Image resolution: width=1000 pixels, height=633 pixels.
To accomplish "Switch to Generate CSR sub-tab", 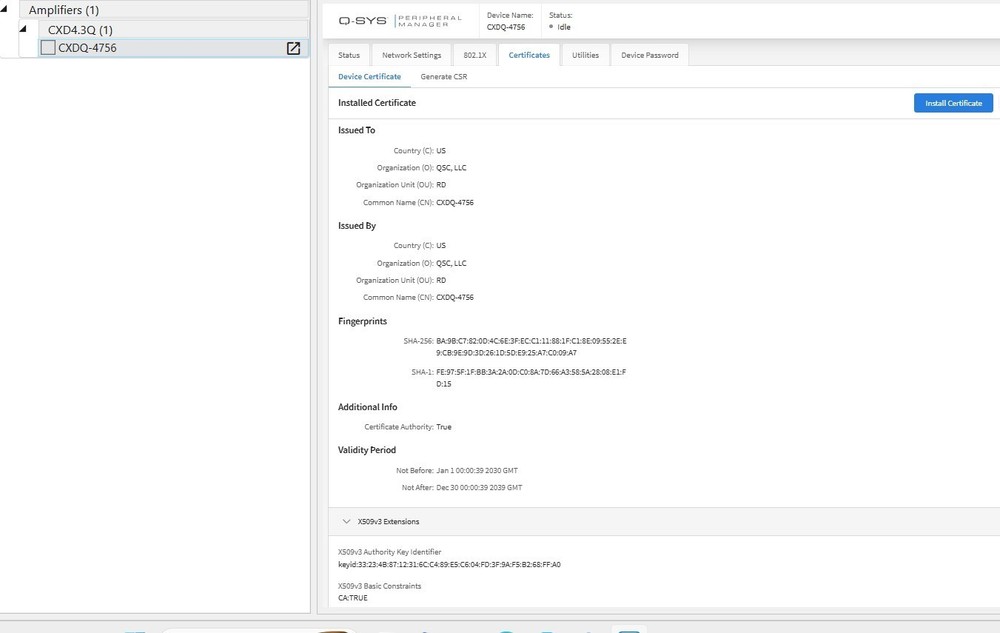I will [x=443, y=76].
